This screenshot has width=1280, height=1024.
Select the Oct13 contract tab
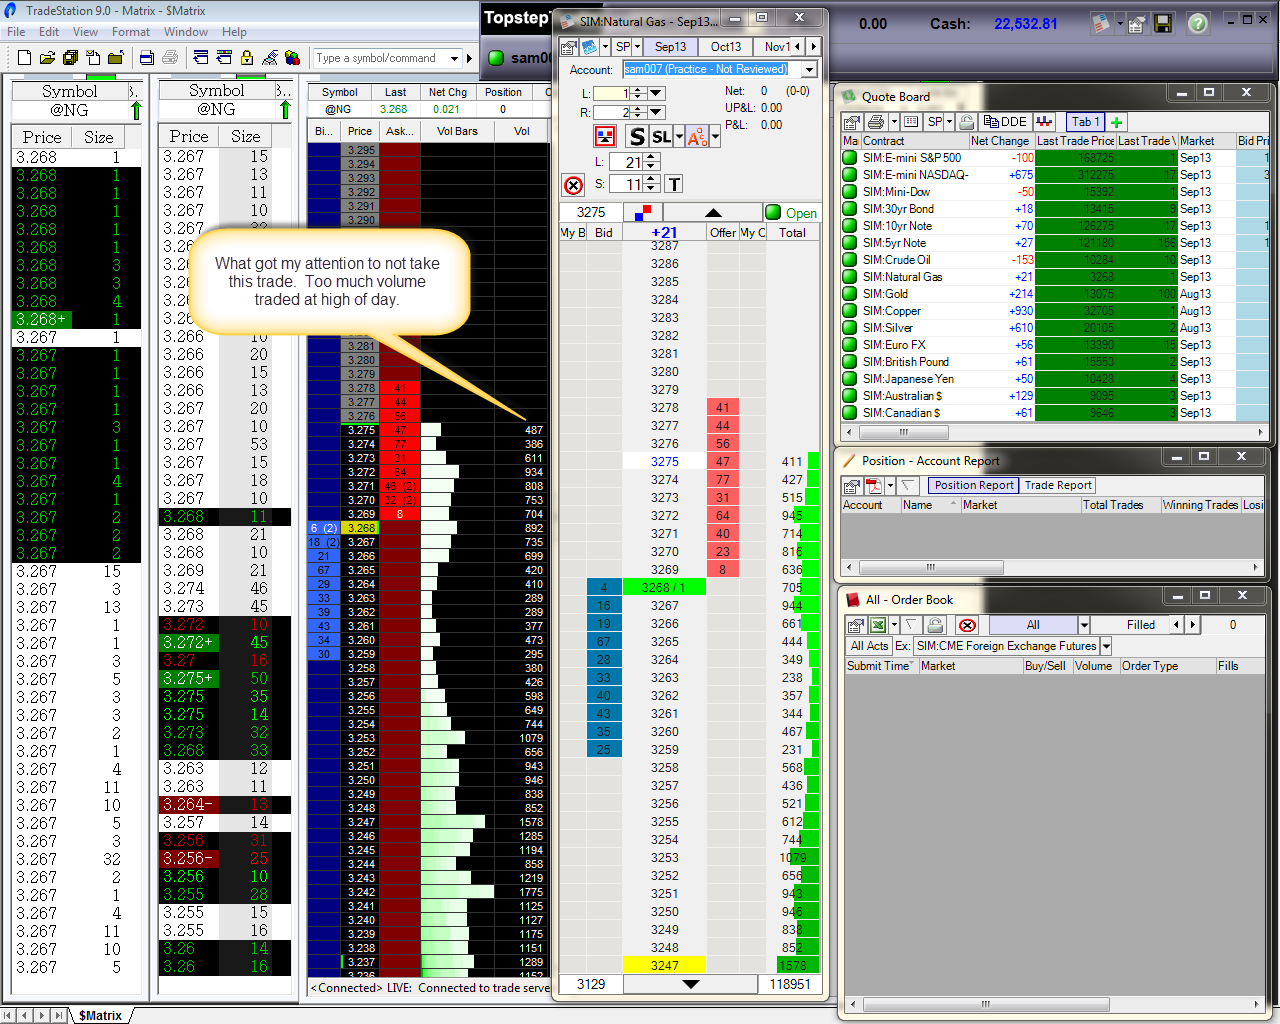pyautogui.click(x=726, y=47)
